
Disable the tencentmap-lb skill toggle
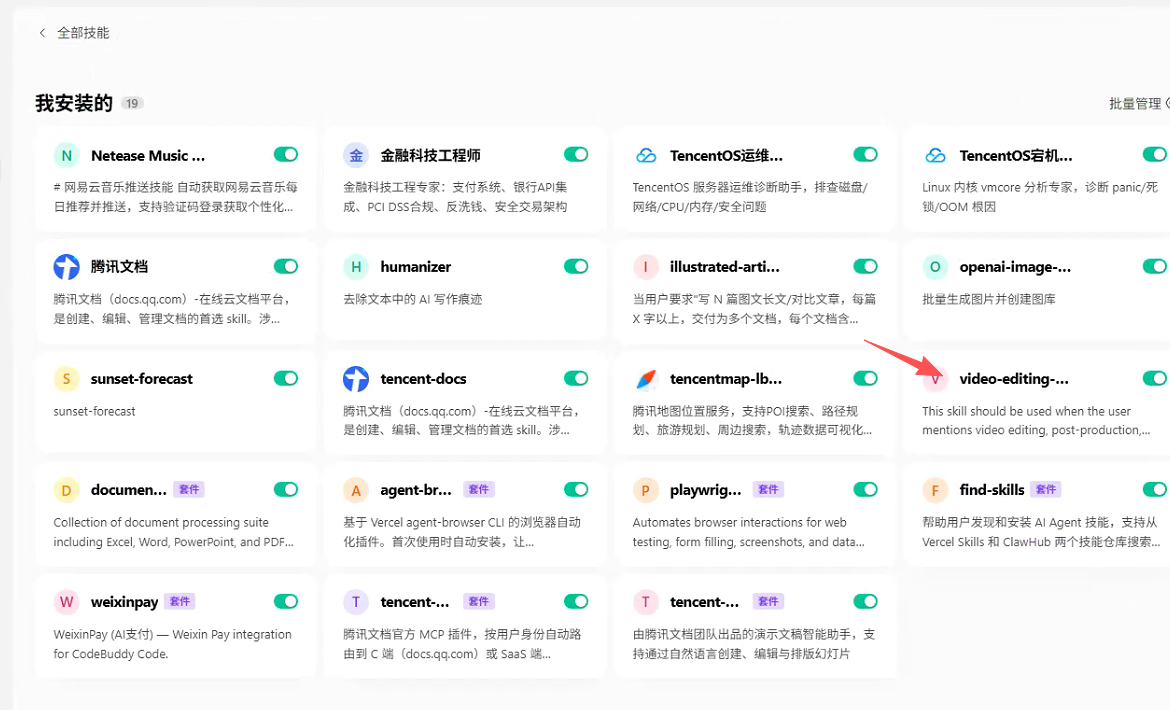(865, 378)
